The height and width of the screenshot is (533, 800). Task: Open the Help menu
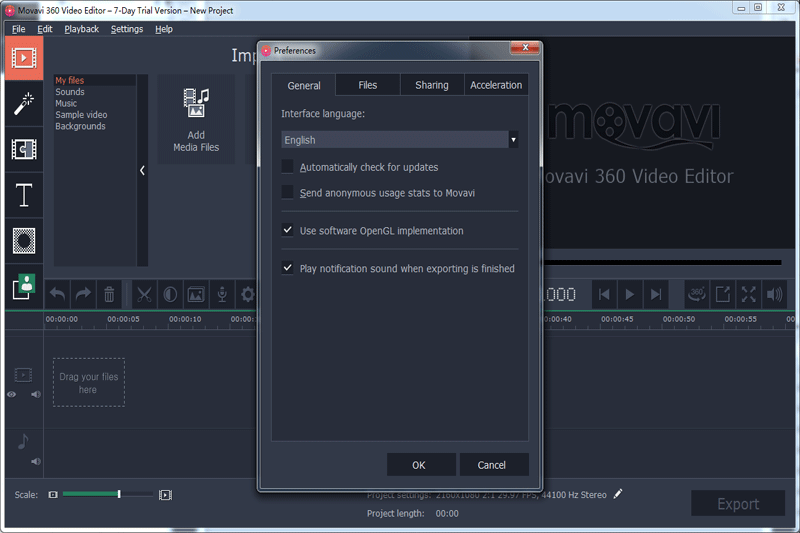pyautogui.click(x=164, y=29)
